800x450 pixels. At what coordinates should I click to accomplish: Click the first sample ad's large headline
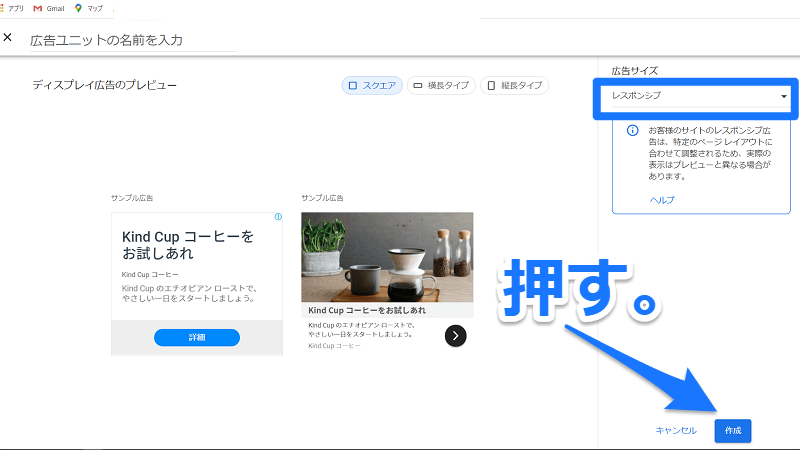click(x=188, y=245)
